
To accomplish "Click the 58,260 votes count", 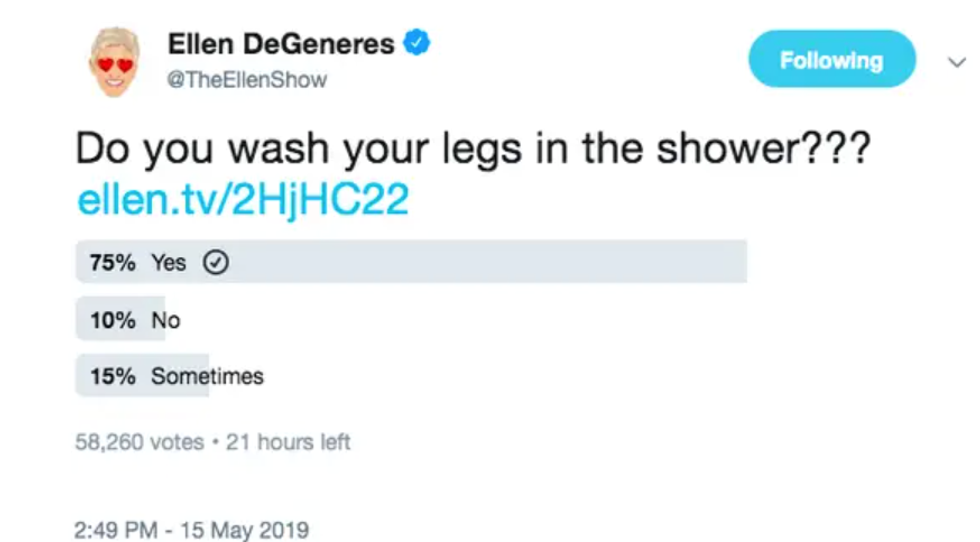I will point(139,441).
